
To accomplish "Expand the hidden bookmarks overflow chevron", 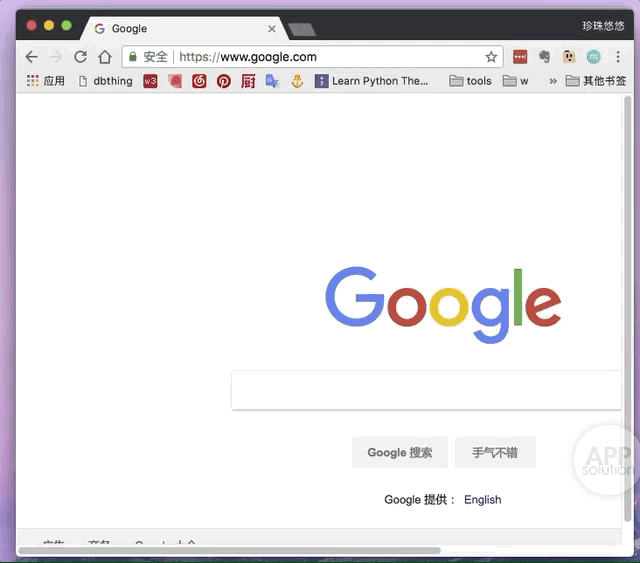I will tap(552, 81).
